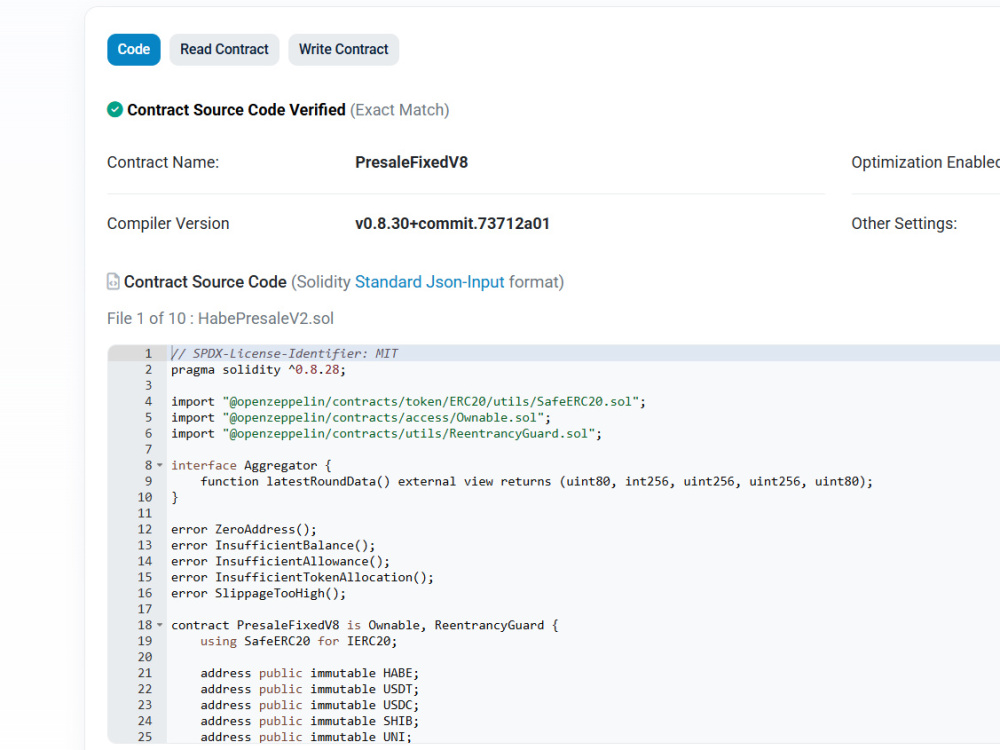Collapse the interface Aggregator block at line 8

(x=159, y=466)
